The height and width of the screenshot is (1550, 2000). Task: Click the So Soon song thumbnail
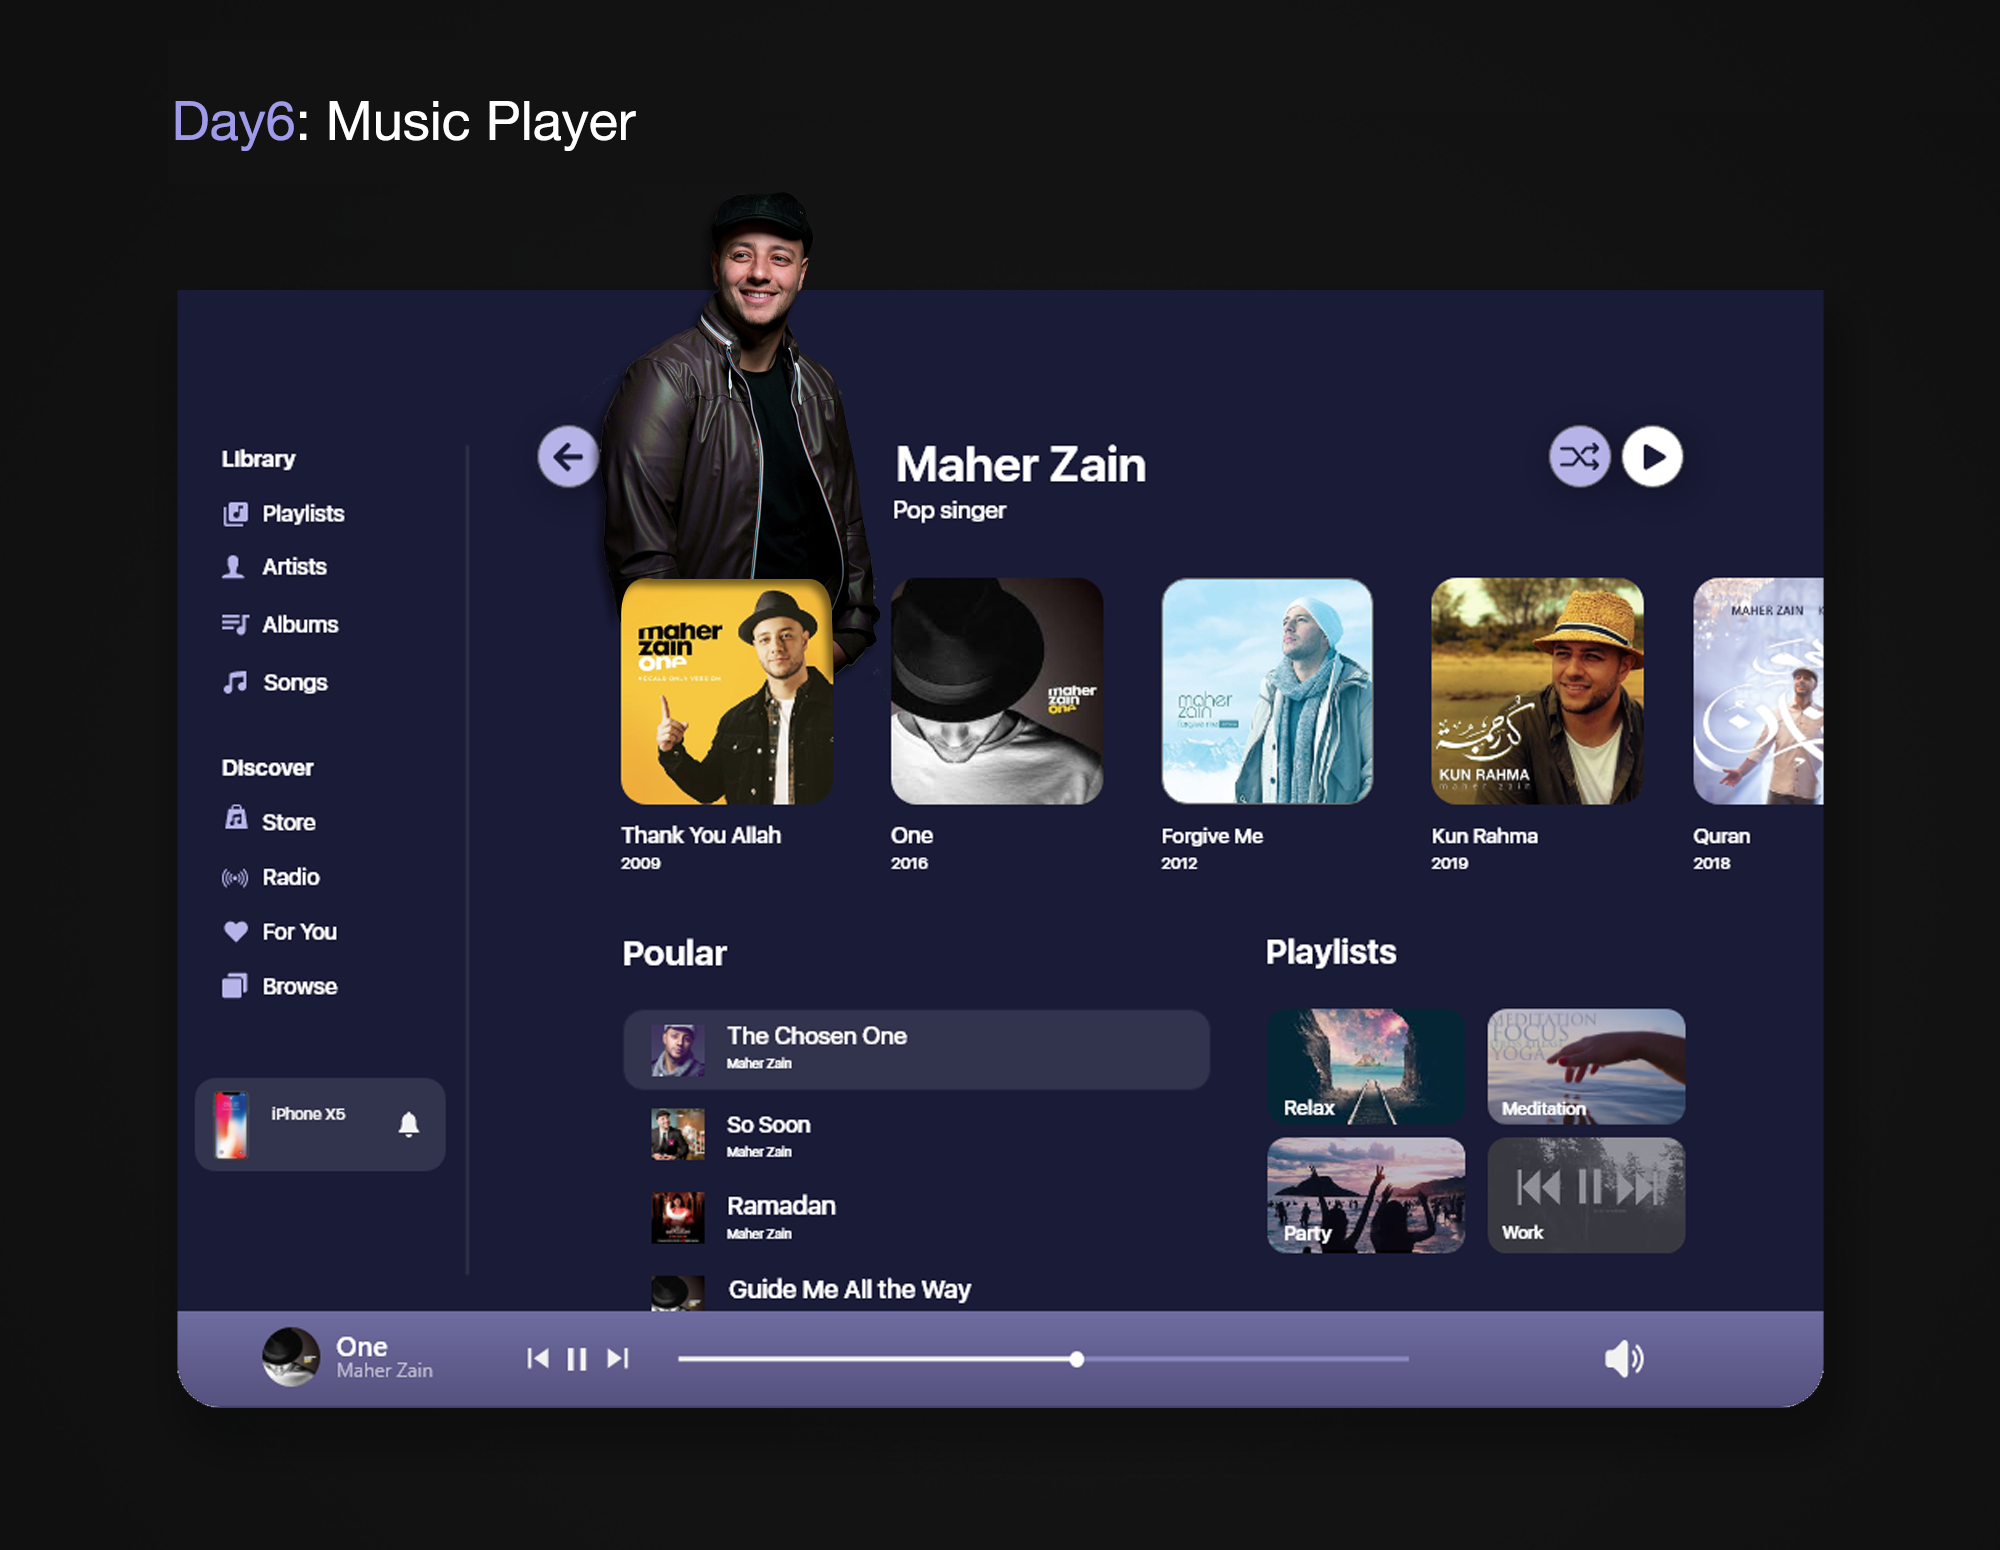pos(677,1134)
